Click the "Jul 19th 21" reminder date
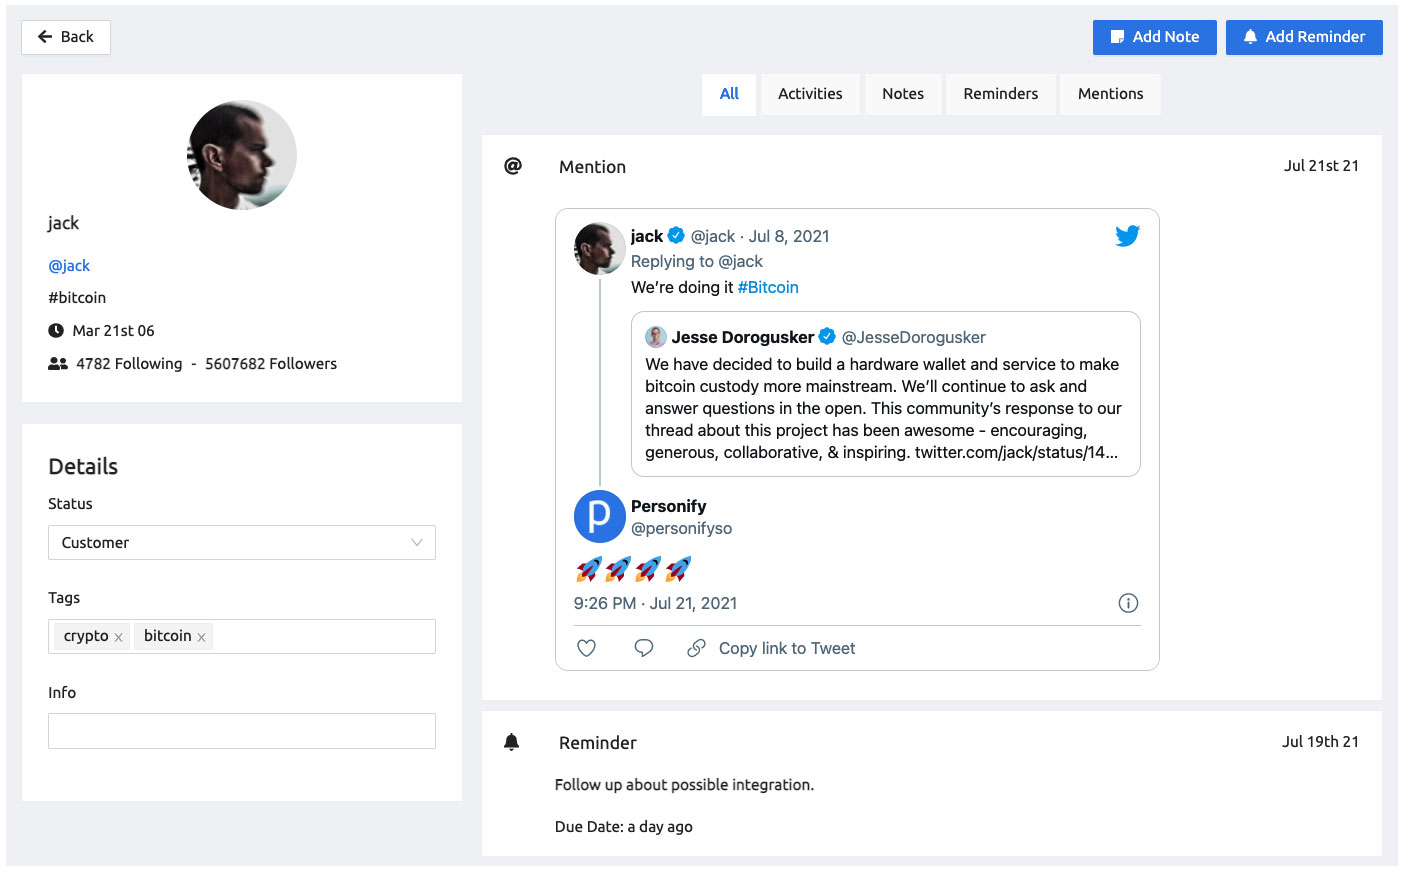 [x=1320, y=742]
